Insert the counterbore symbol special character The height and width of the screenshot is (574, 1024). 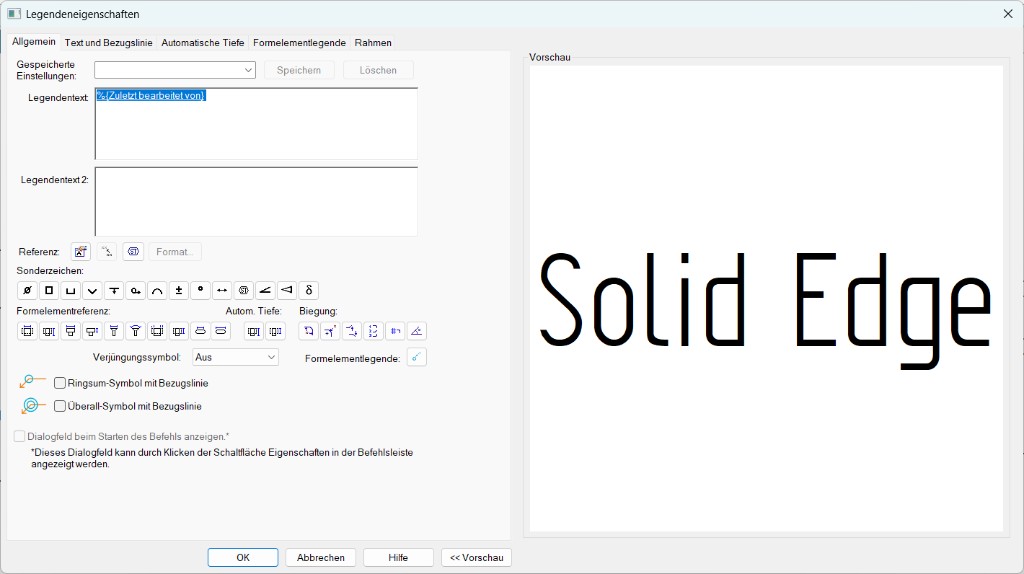point(71,290)
